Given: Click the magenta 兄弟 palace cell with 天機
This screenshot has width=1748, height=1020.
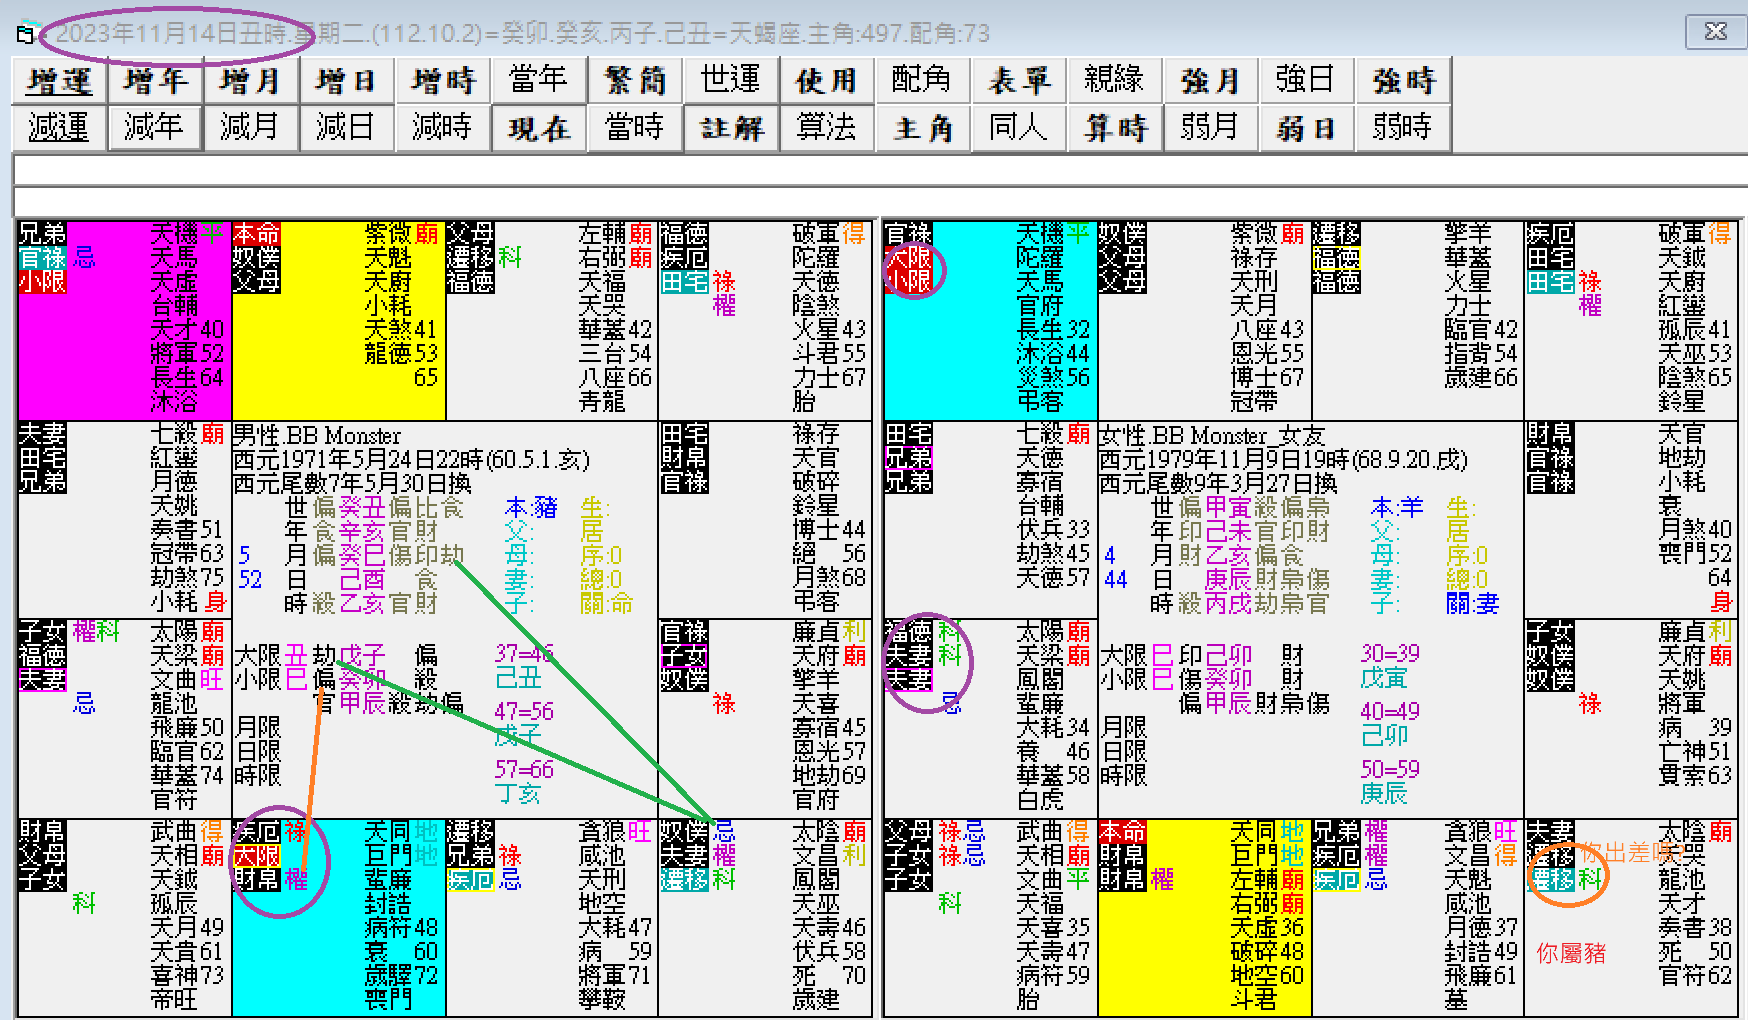Looking at the screenshot, I should click(124, 319).
